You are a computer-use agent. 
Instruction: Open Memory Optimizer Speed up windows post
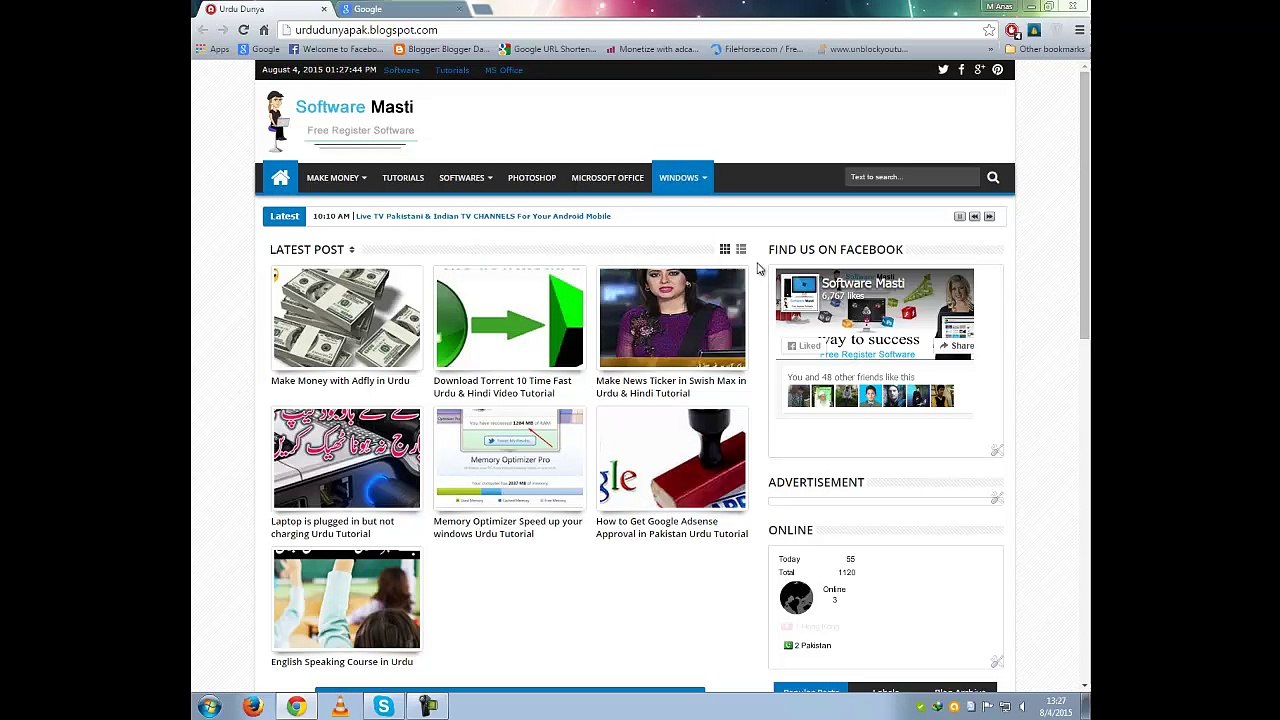(x=508, y=527)
